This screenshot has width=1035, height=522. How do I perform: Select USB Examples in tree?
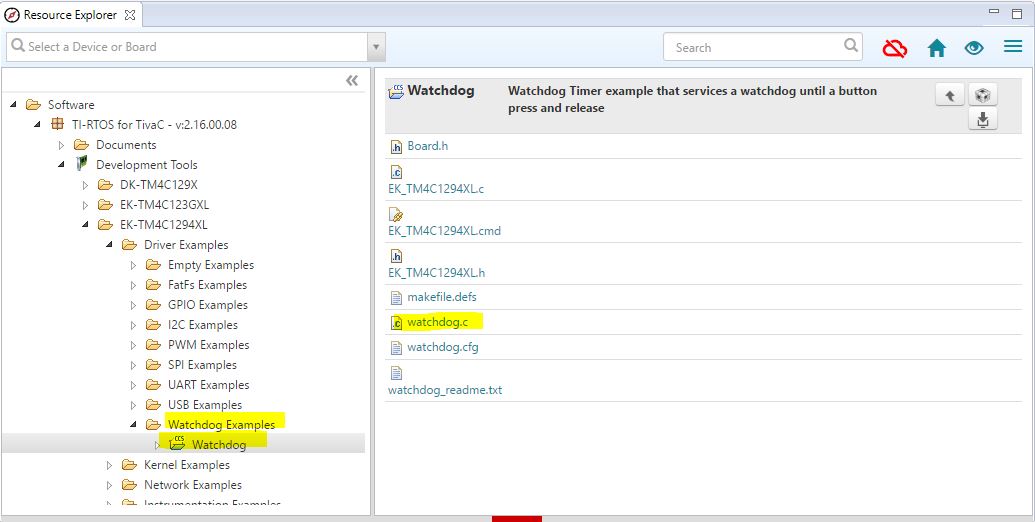pyautogui.click(x=205, y=405)
